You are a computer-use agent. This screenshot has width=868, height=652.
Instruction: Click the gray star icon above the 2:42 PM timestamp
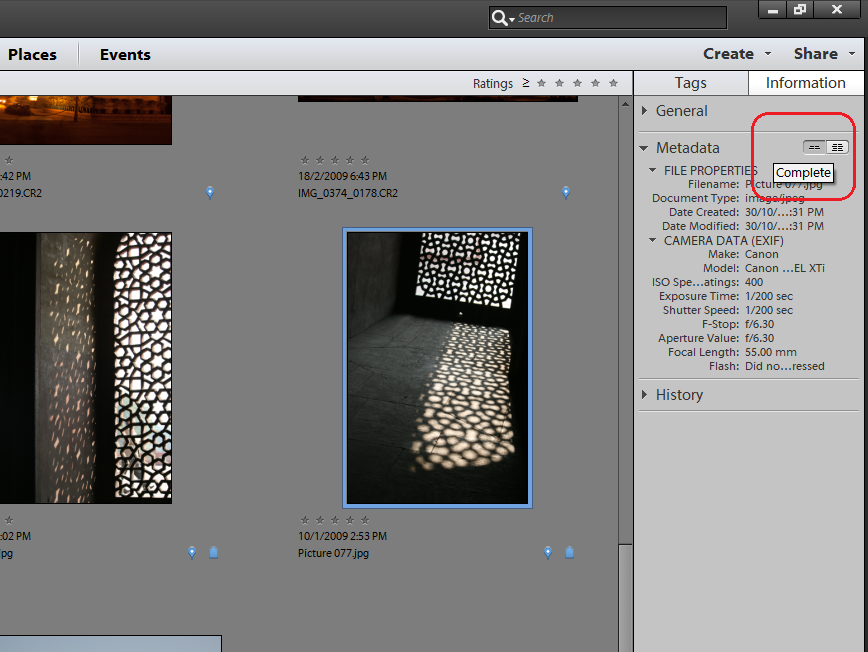10,158
